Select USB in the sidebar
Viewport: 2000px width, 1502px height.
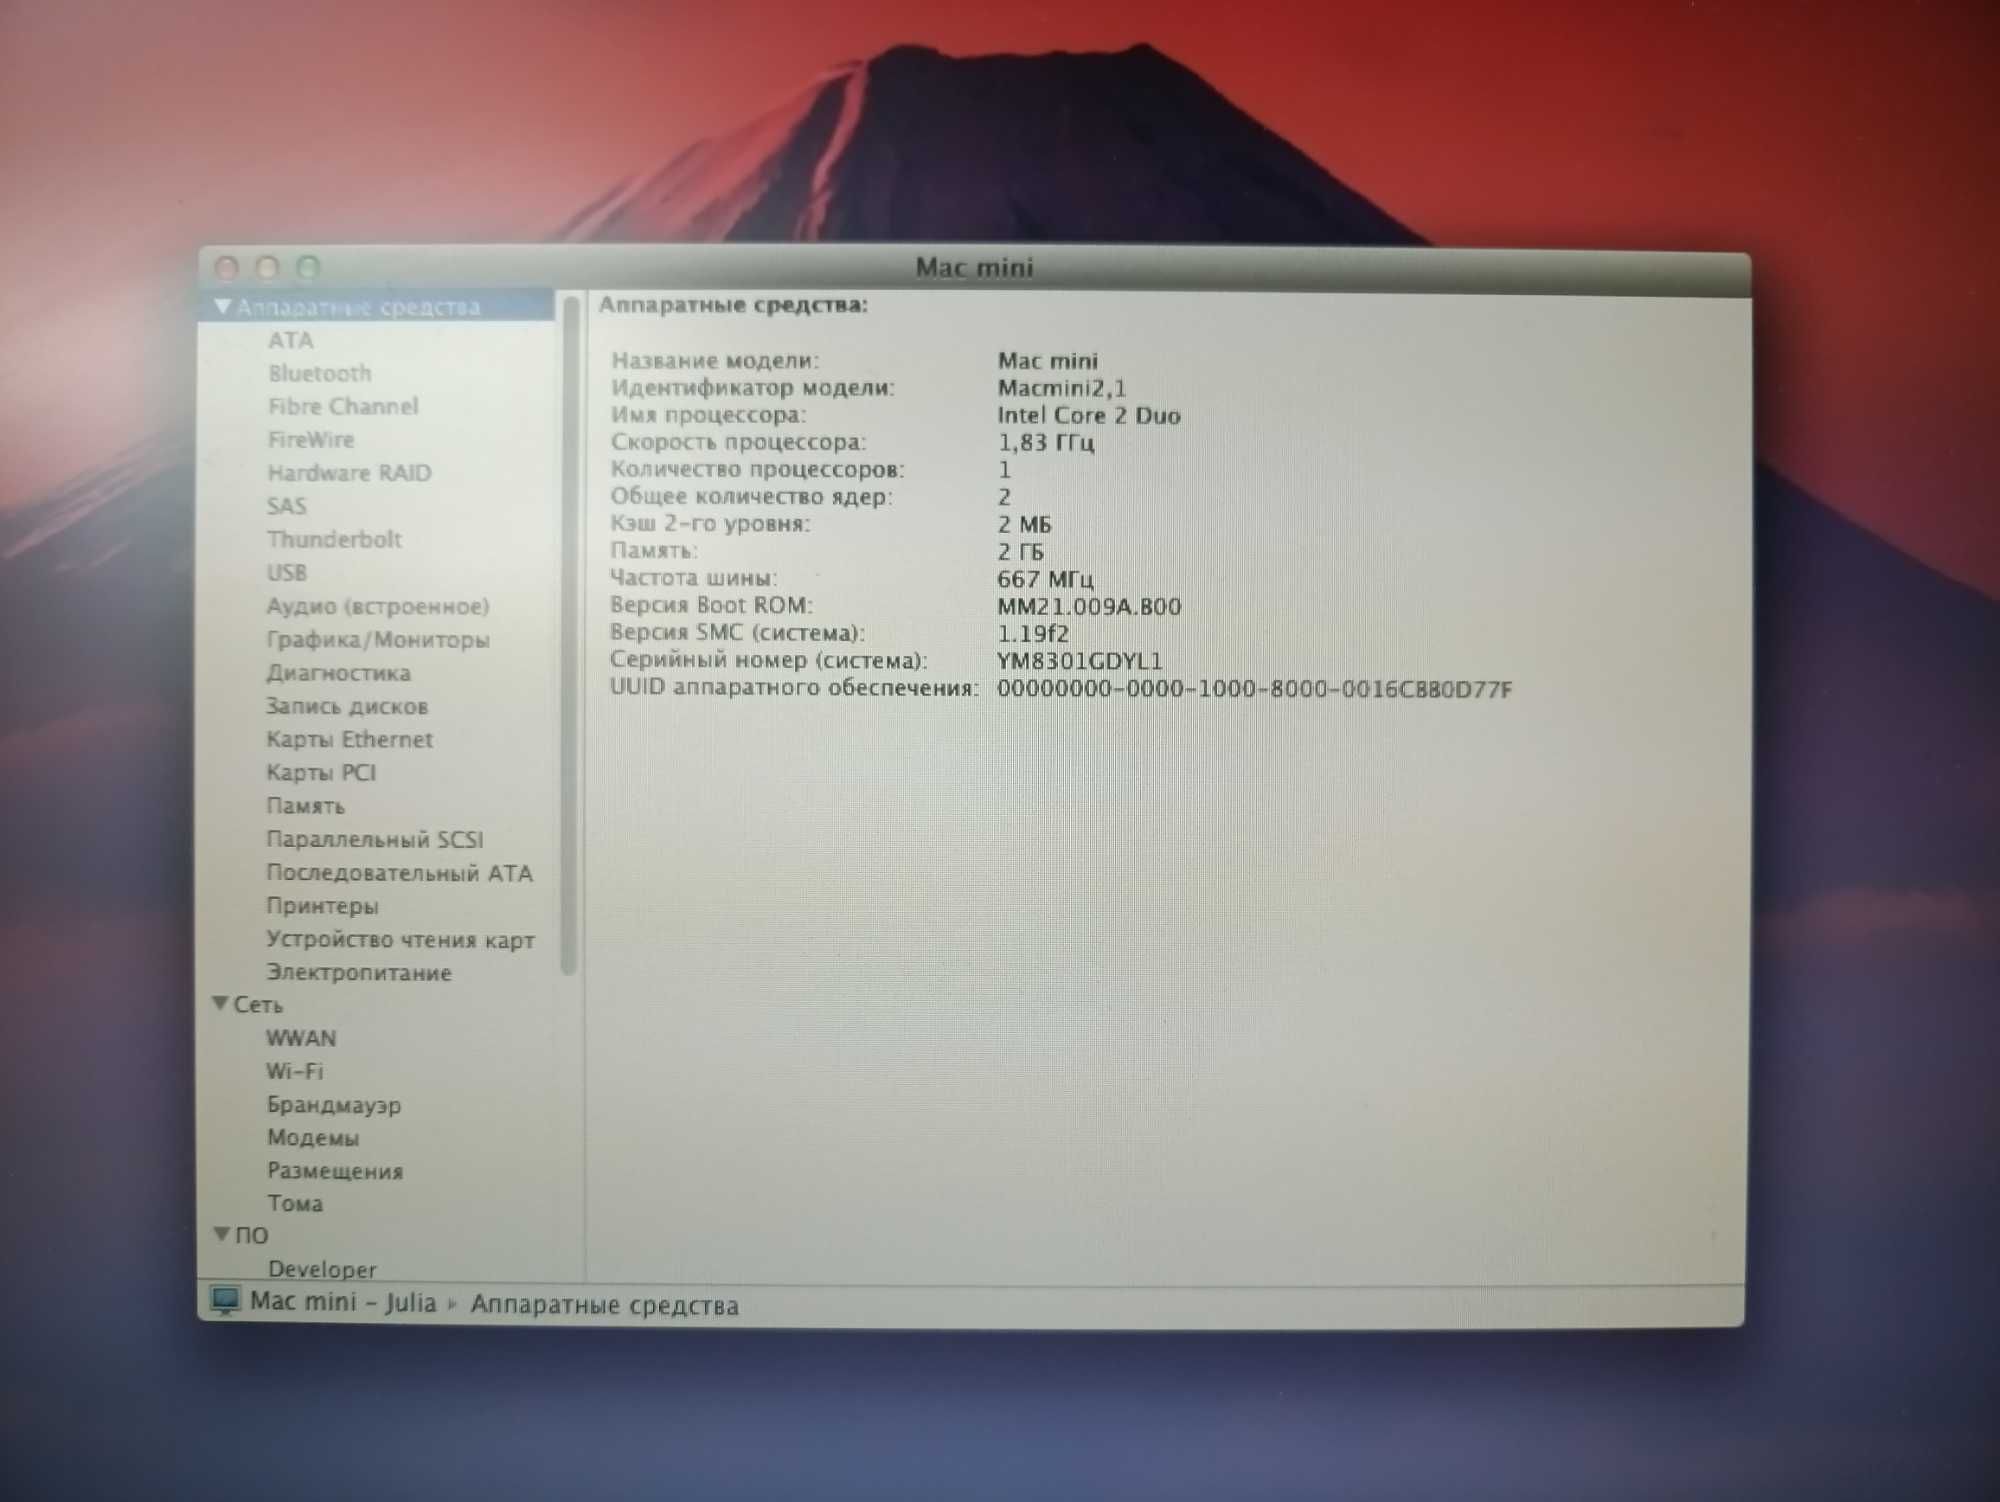(x=286, y=572)
